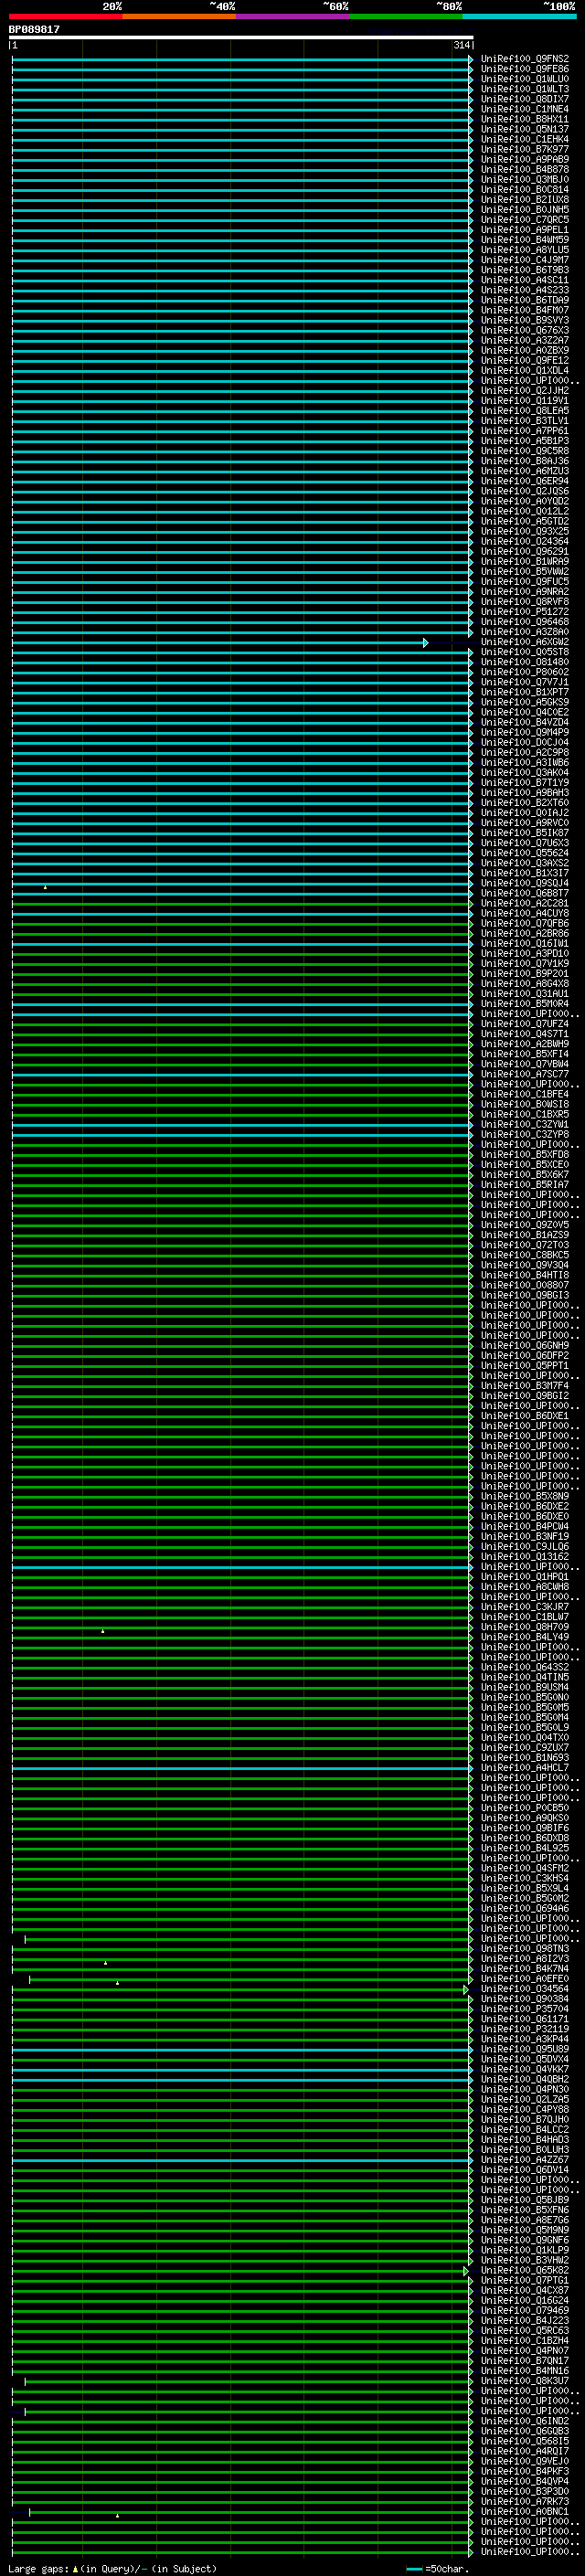The width and height of the screenshot is (585, 2576).
Task: Click label UniRef100_Q676X3
Action: pyautogui.click(x=525, y=330)
